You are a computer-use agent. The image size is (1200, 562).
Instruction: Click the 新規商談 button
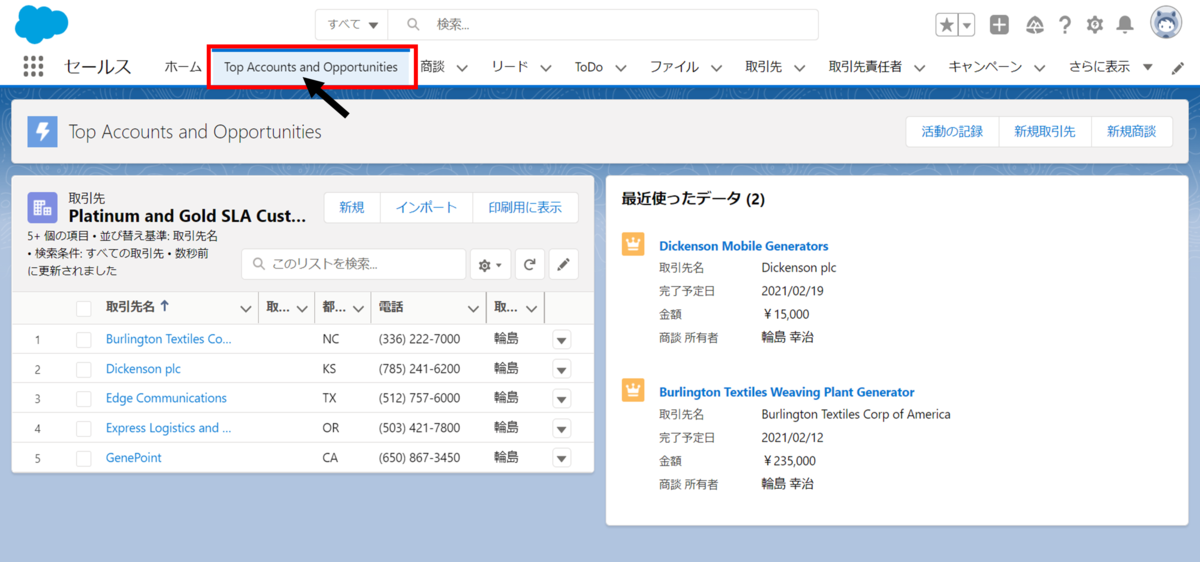point(1131,131)
